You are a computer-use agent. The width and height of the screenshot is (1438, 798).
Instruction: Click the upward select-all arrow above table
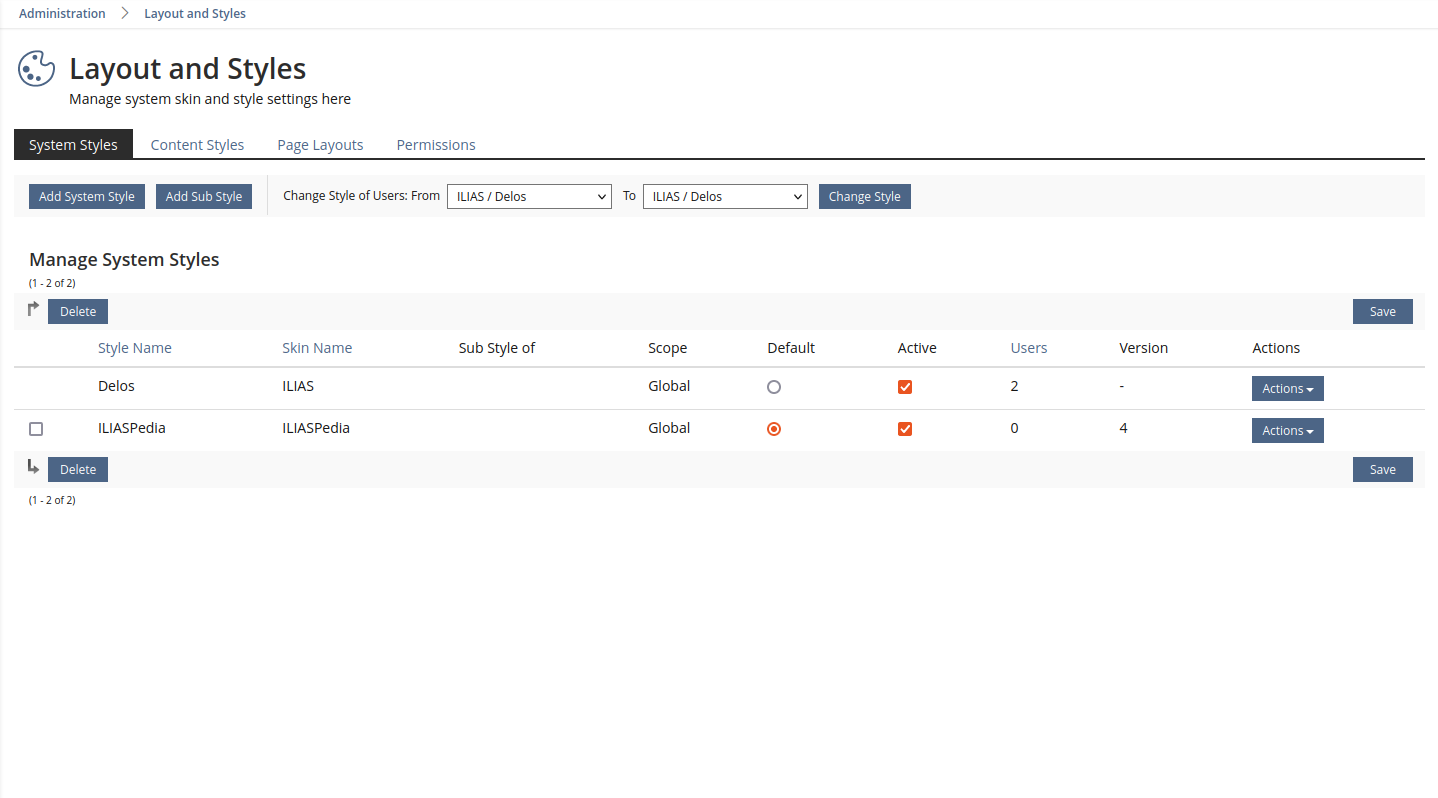click(33, 309)
